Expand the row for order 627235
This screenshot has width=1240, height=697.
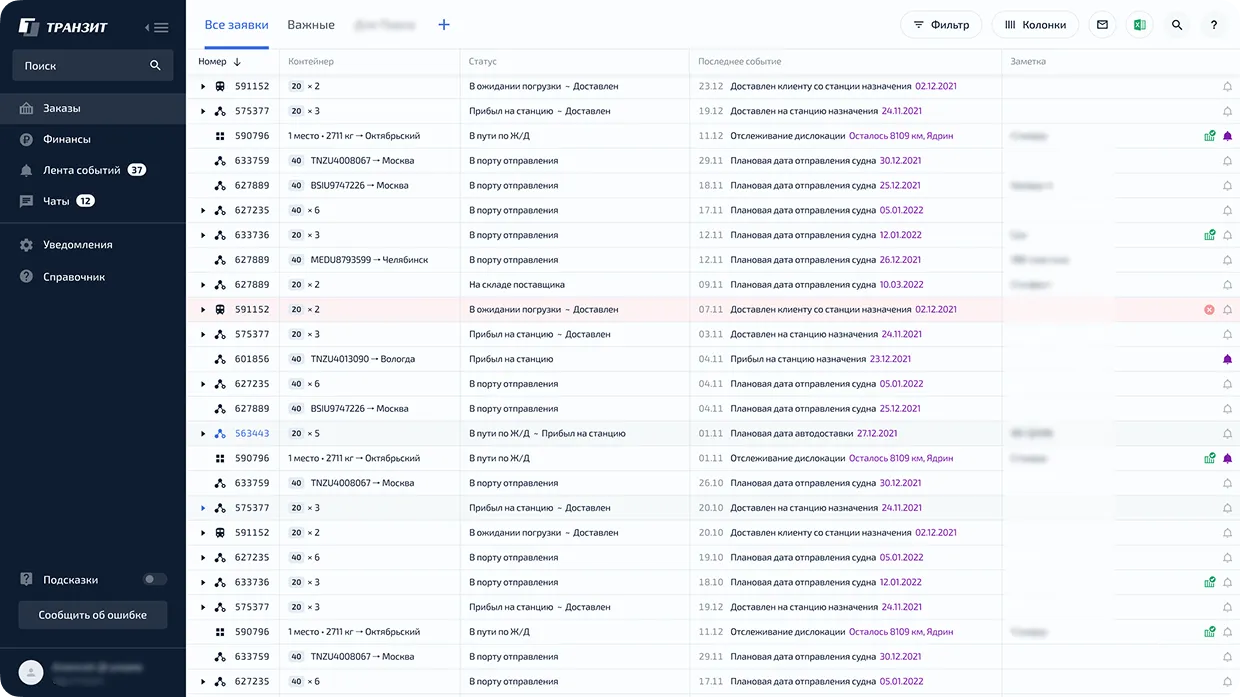pyautogui.click(x=203, y=211)
